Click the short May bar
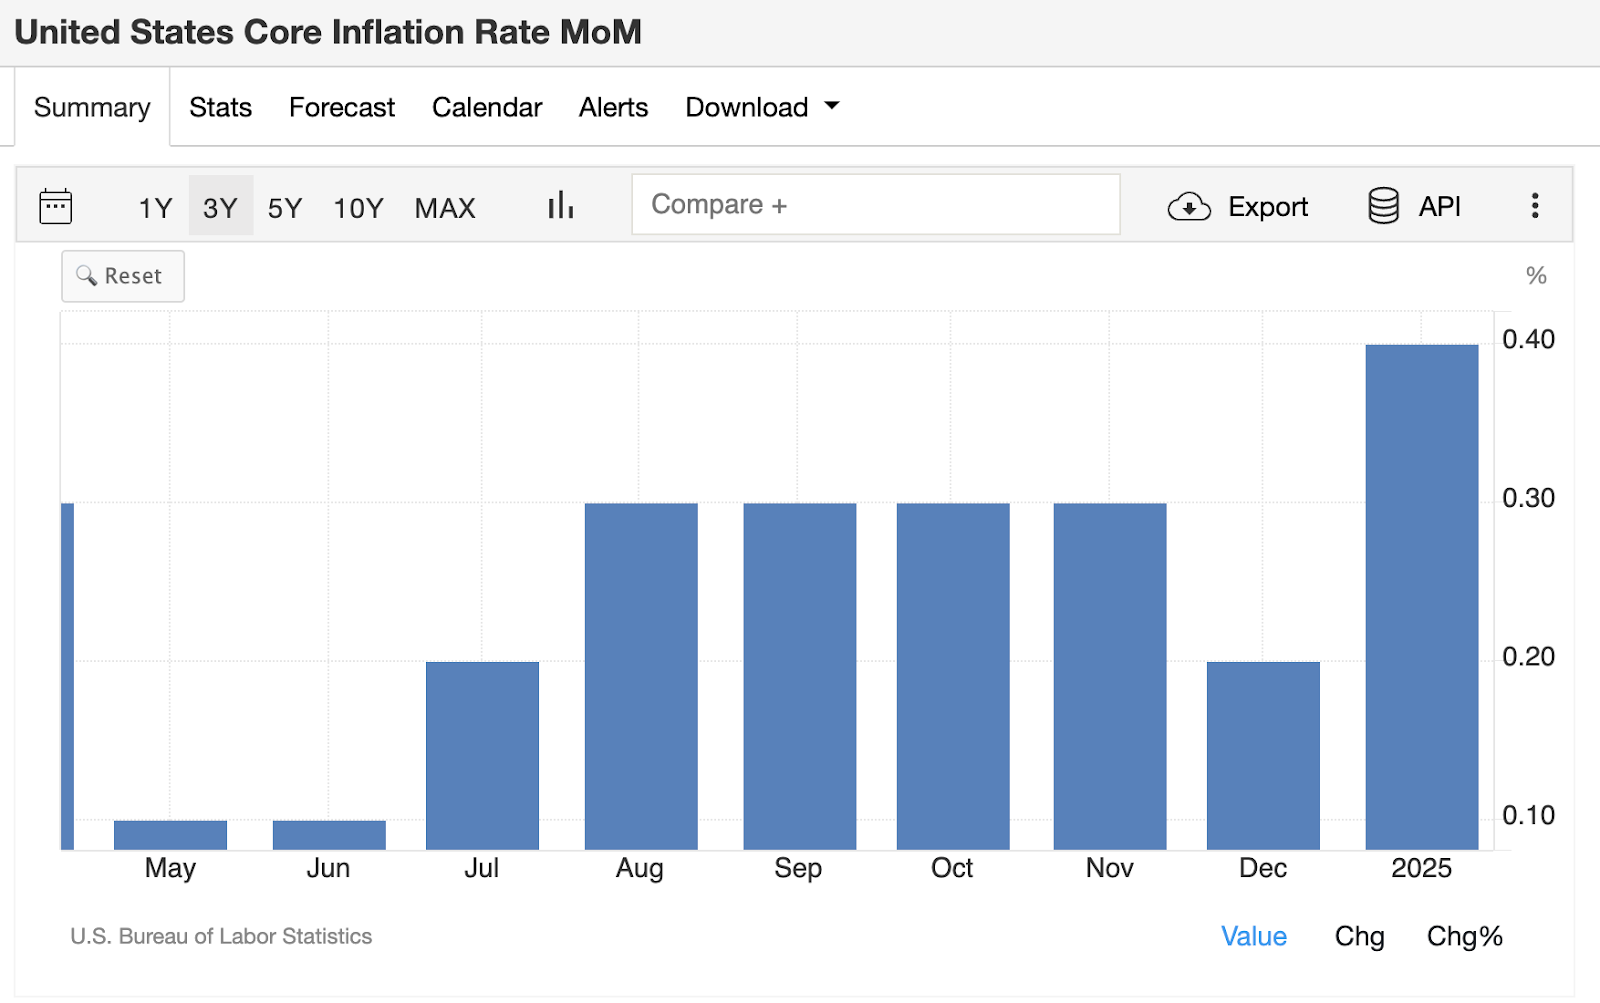1600x1003 pixels. tap(170, 835)
